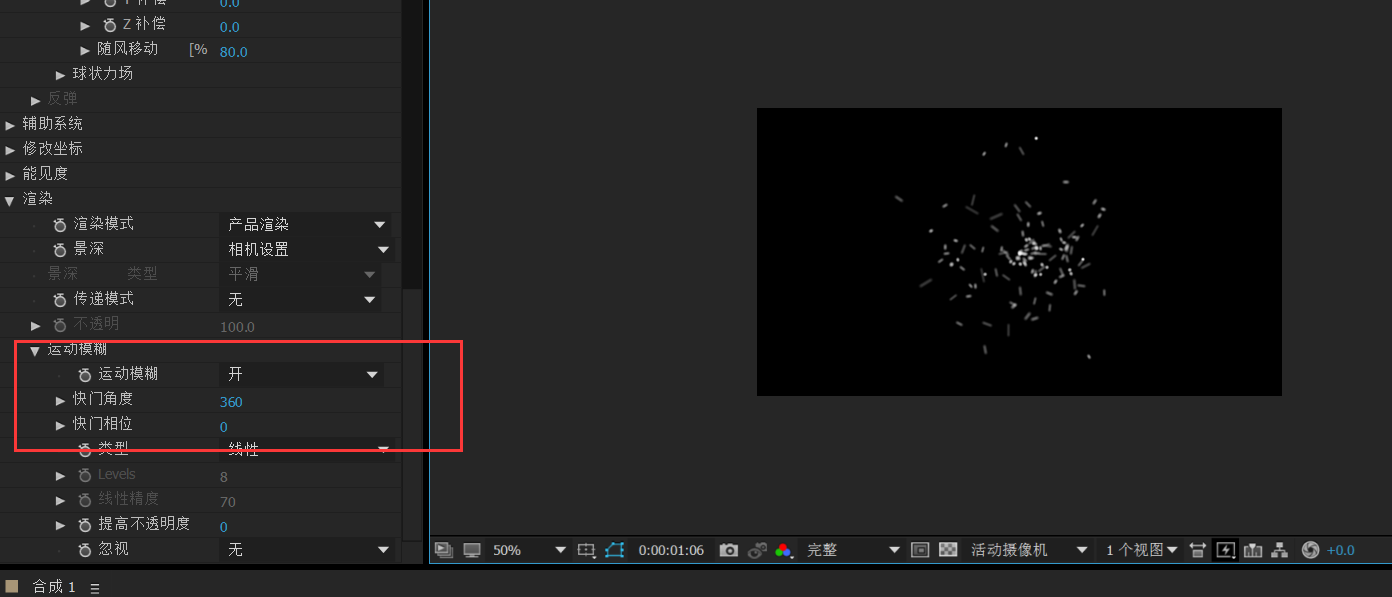This screenshot has height=597, width=1392.
Task: Click the Levels value 8
Action: pyautogui.click(x=224, y=477)
